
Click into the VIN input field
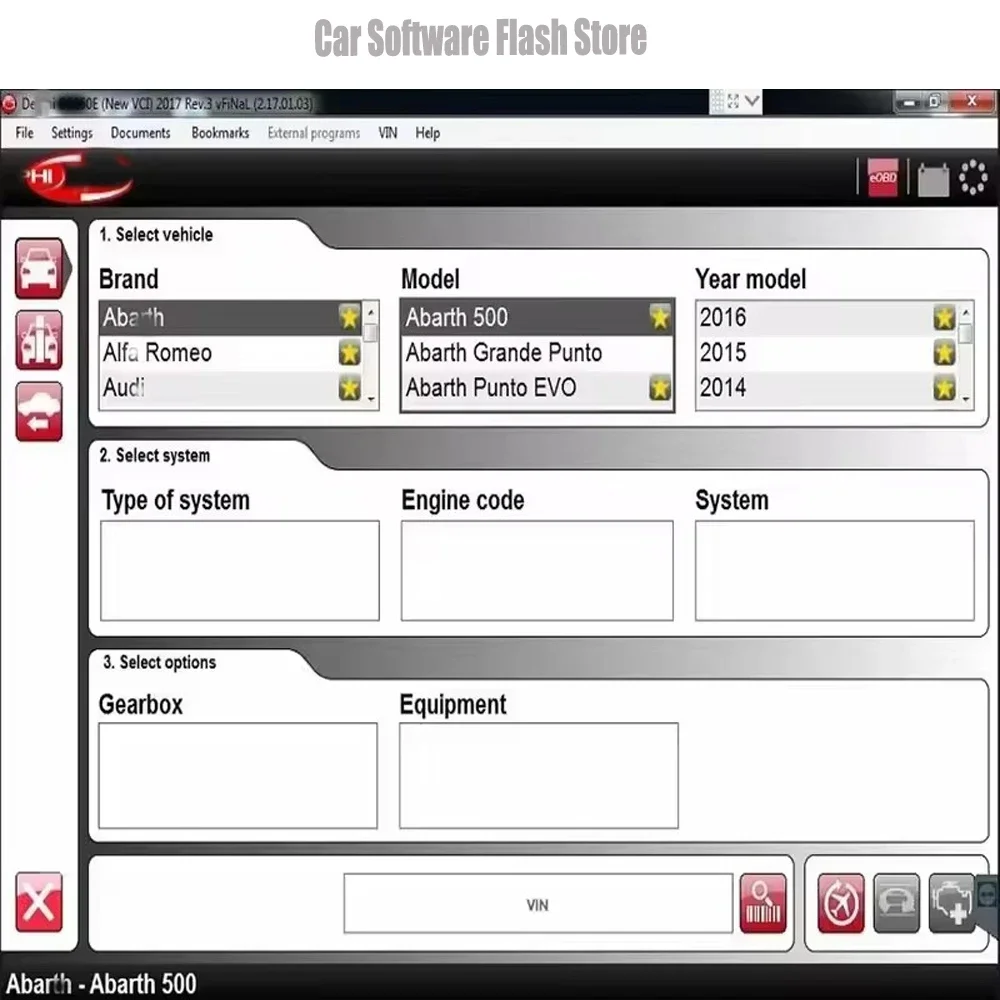pyautogui.click(x=538, y=904)
